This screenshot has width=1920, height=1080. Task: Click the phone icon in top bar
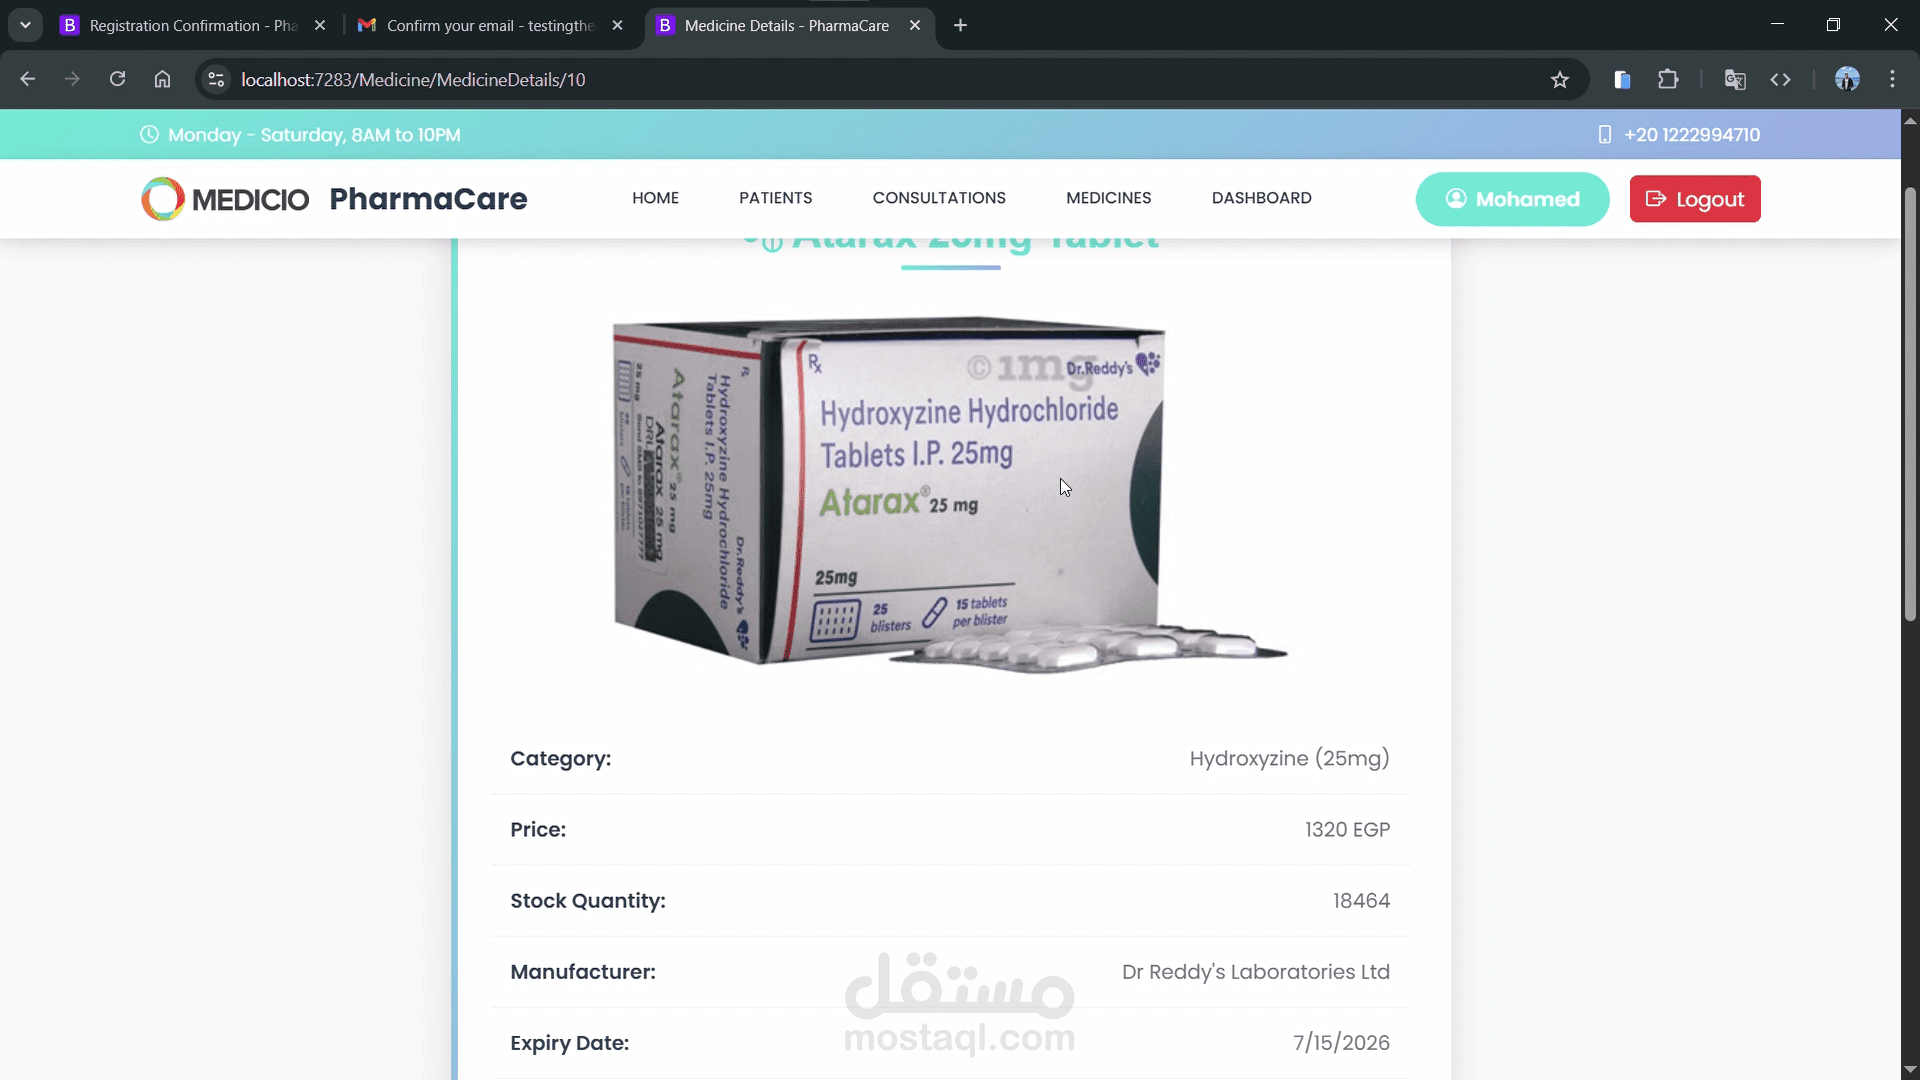click(1604, 134)
